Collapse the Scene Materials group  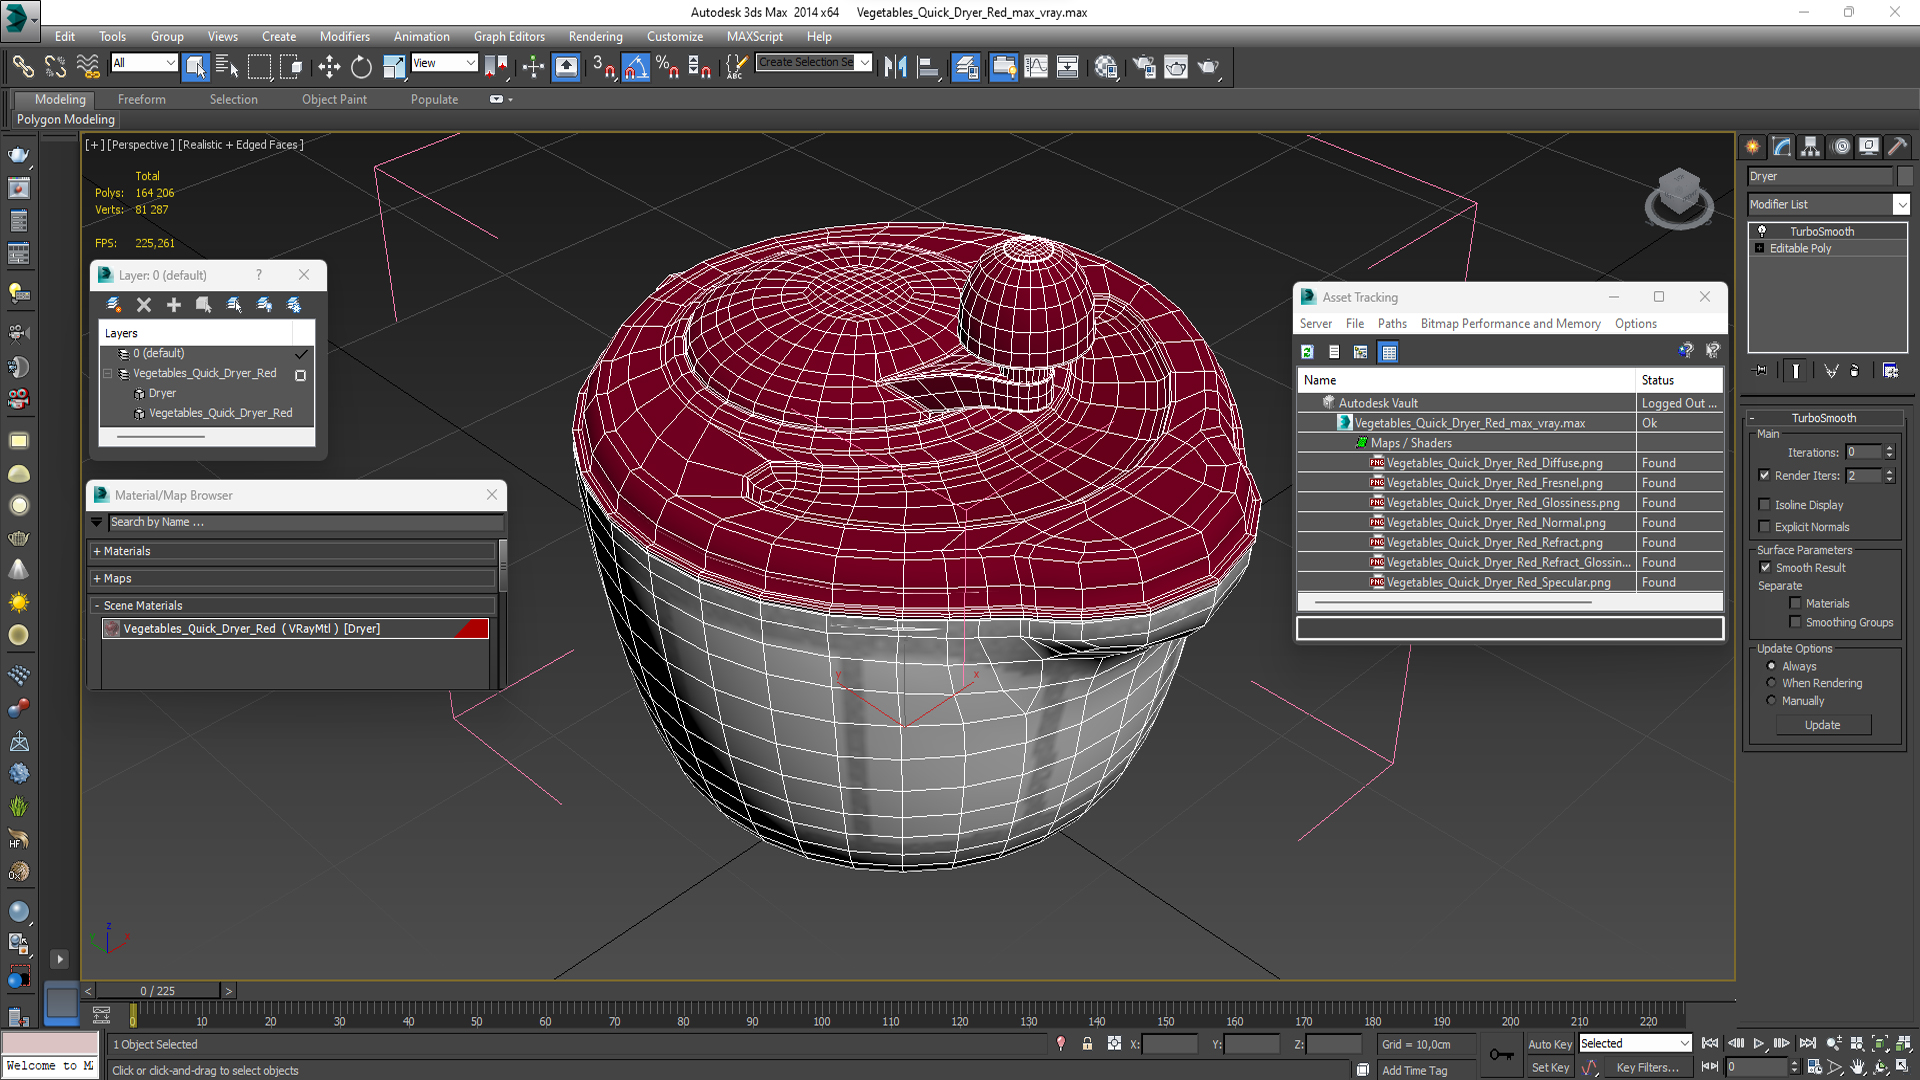coord(292,605)
